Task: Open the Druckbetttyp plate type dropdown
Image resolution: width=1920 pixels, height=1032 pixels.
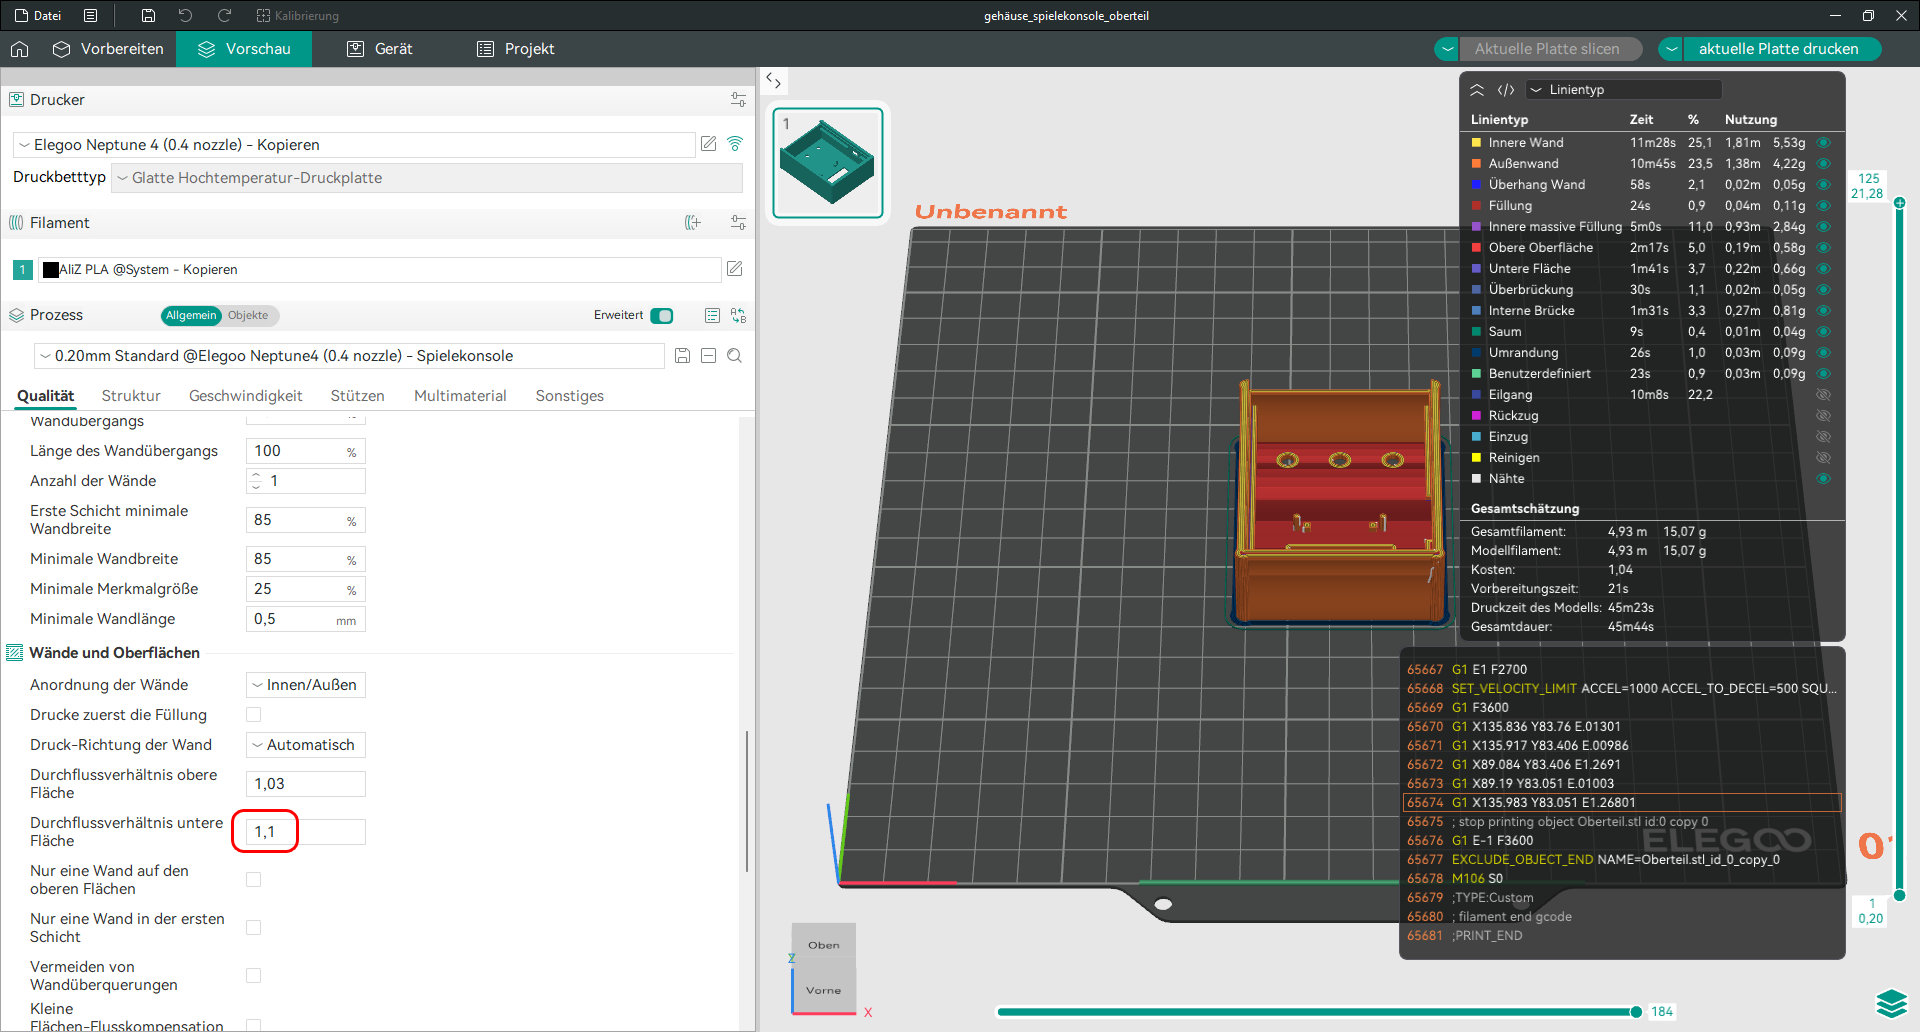Action: click(x=427, y=178)
